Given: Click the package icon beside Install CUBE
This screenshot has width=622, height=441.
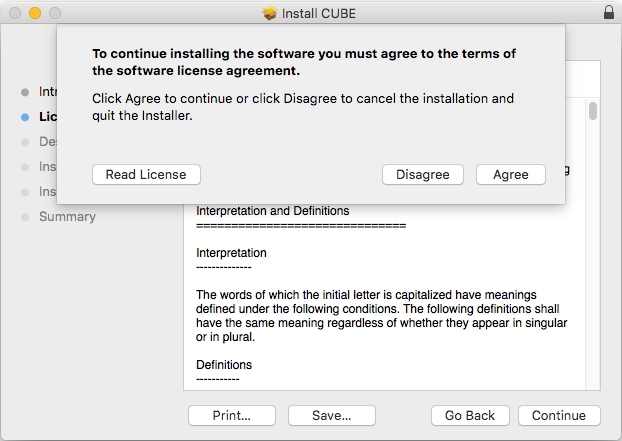Looking at the screenshot, I should tap(270, 13).
